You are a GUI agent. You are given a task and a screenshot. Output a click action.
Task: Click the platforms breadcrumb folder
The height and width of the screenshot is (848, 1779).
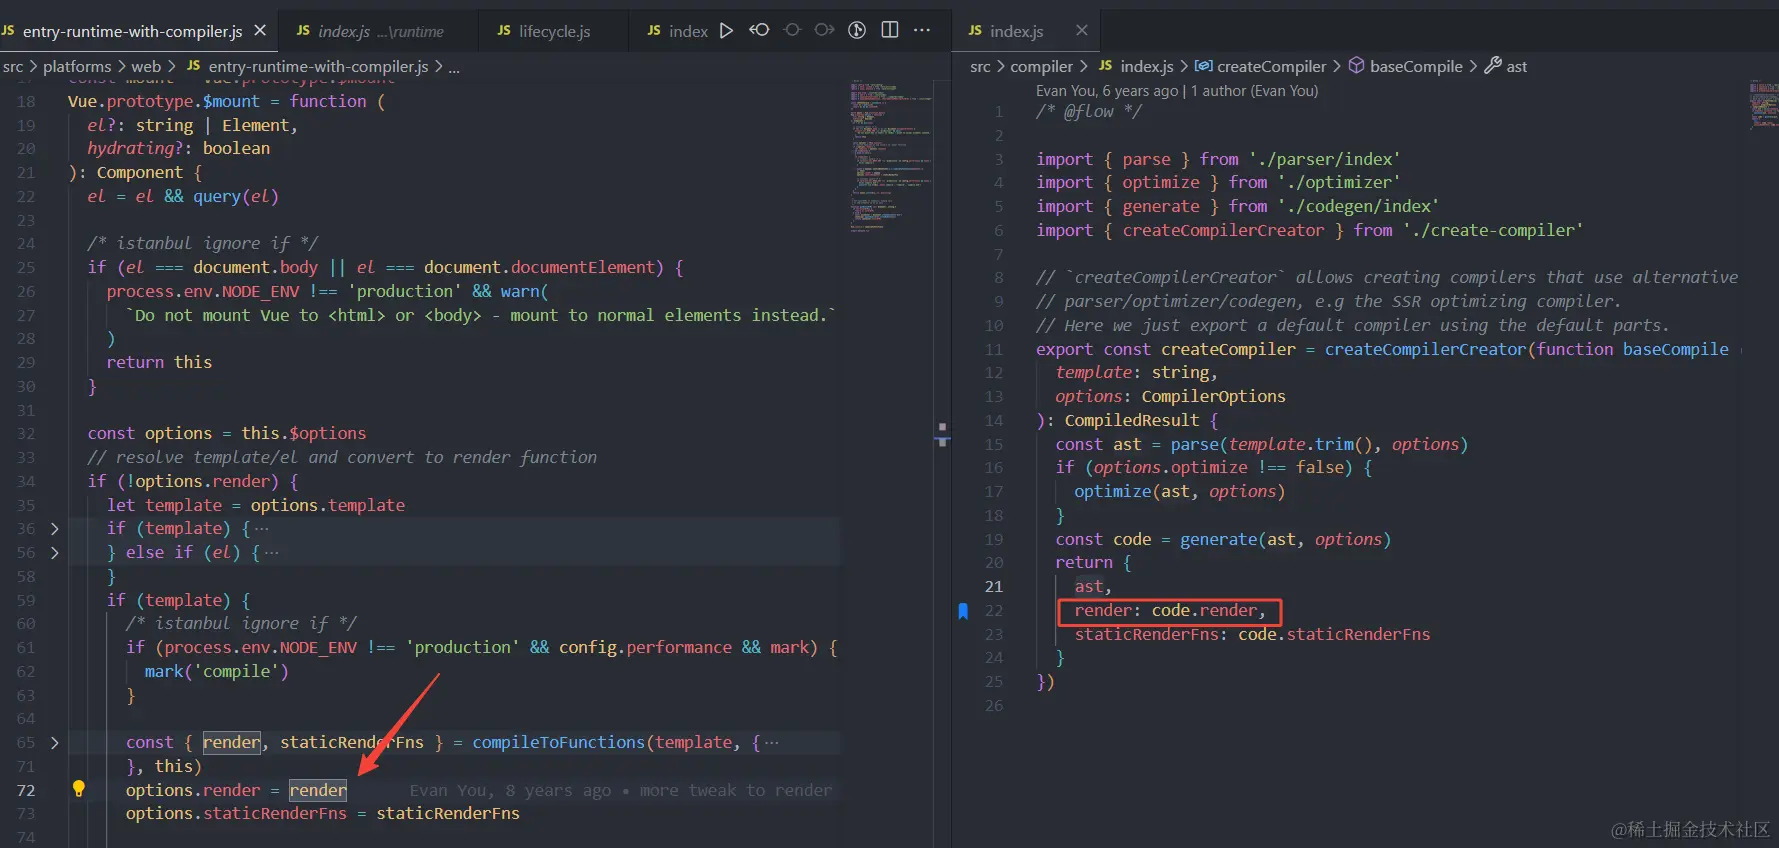pos(77,66)
